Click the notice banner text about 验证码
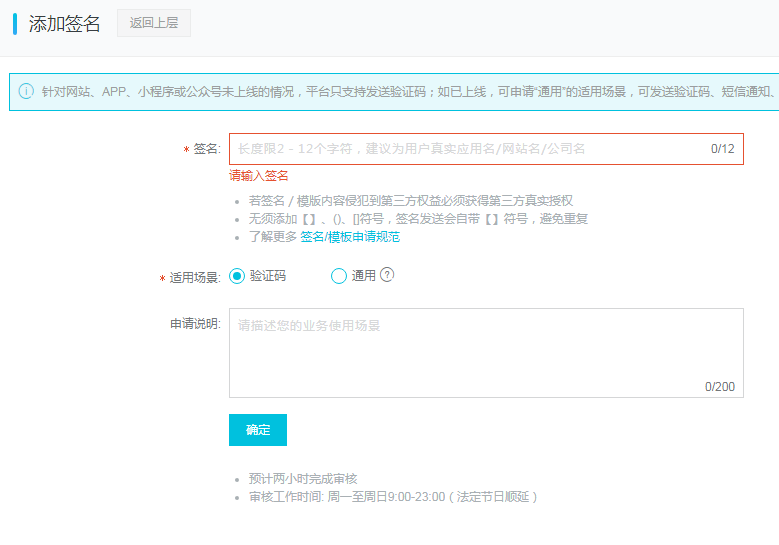 point(400,91)
